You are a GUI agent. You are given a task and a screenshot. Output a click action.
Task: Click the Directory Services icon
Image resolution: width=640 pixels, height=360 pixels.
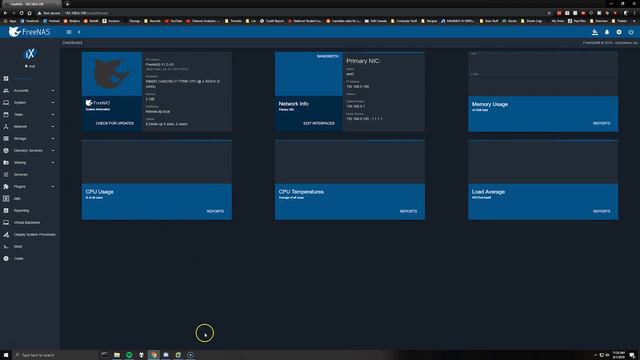point(6,151)
